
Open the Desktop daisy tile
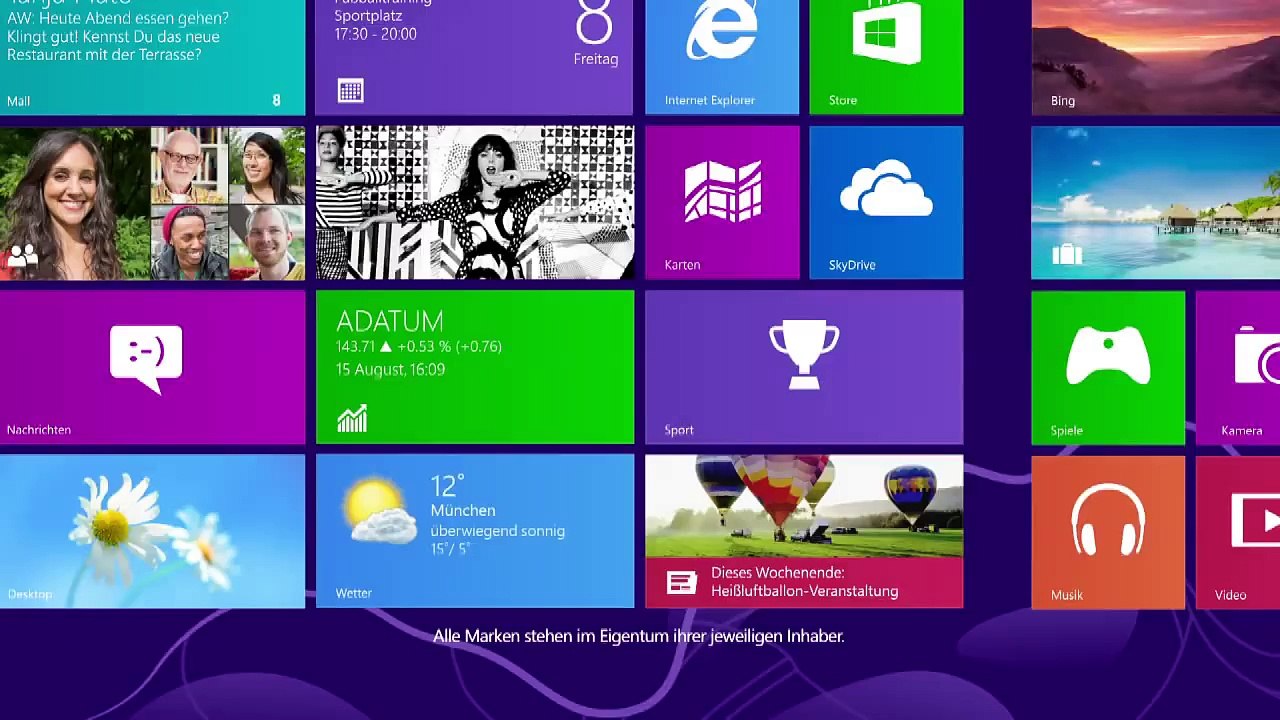(x=152, y=532)
